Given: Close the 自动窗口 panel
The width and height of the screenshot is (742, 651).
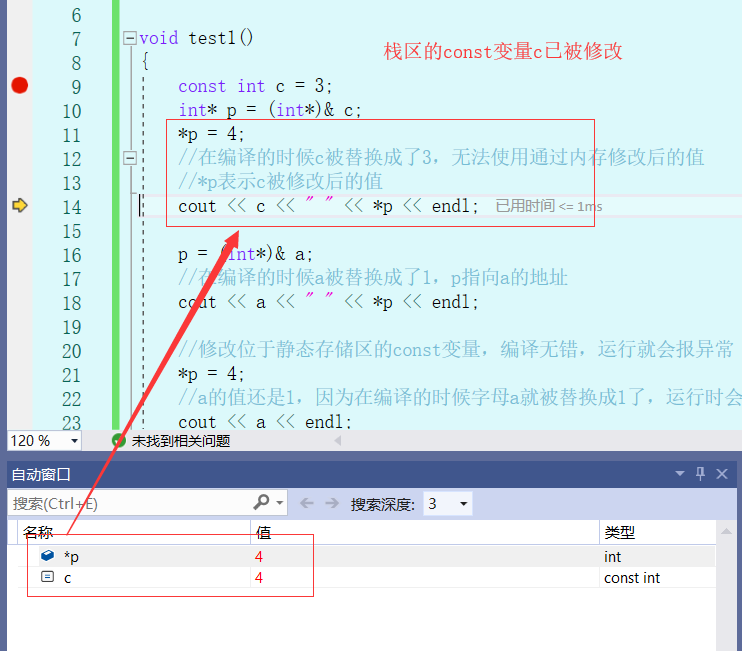Looking at the screenshot, I should 722,474.
